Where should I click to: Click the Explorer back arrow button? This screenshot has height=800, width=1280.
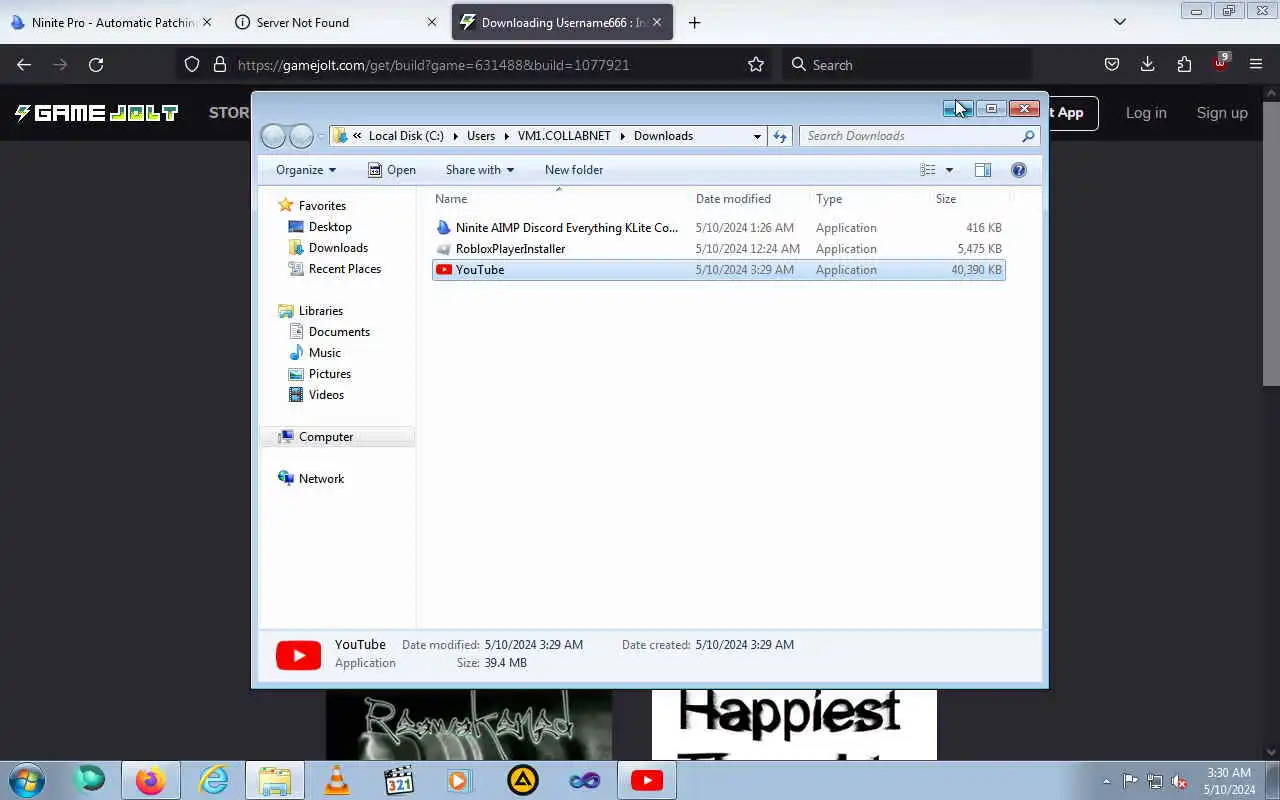(273, 136)
